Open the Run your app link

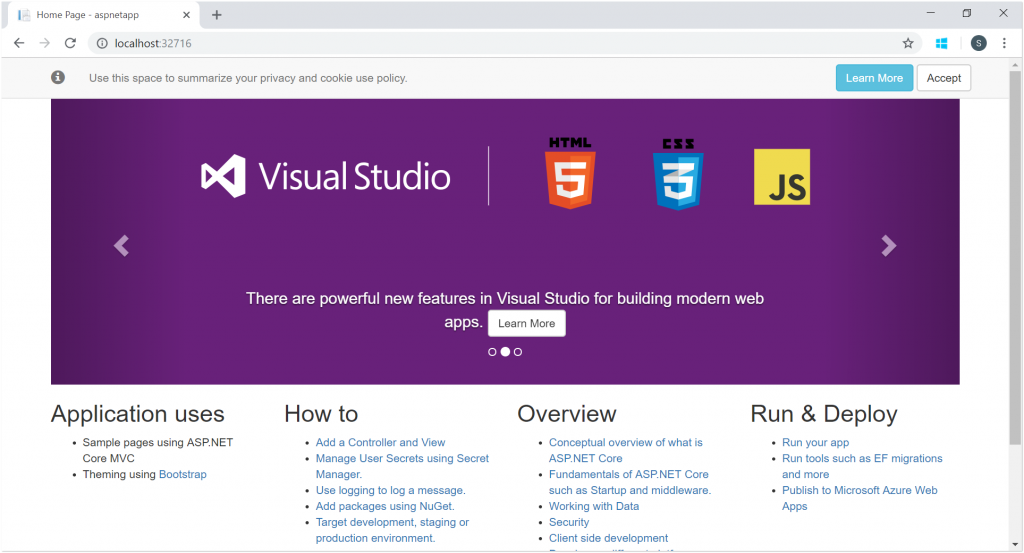[x=816, y=442]
